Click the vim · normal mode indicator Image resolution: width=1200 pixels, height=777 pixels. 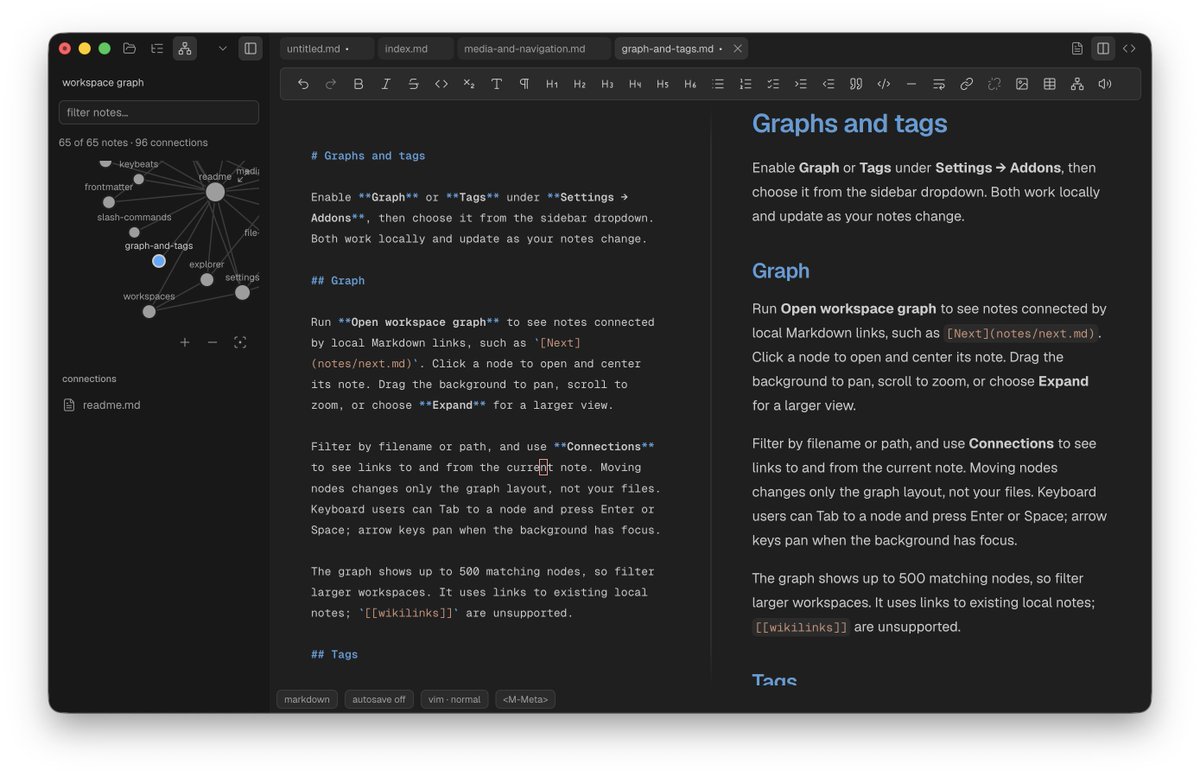pos(455,699)
